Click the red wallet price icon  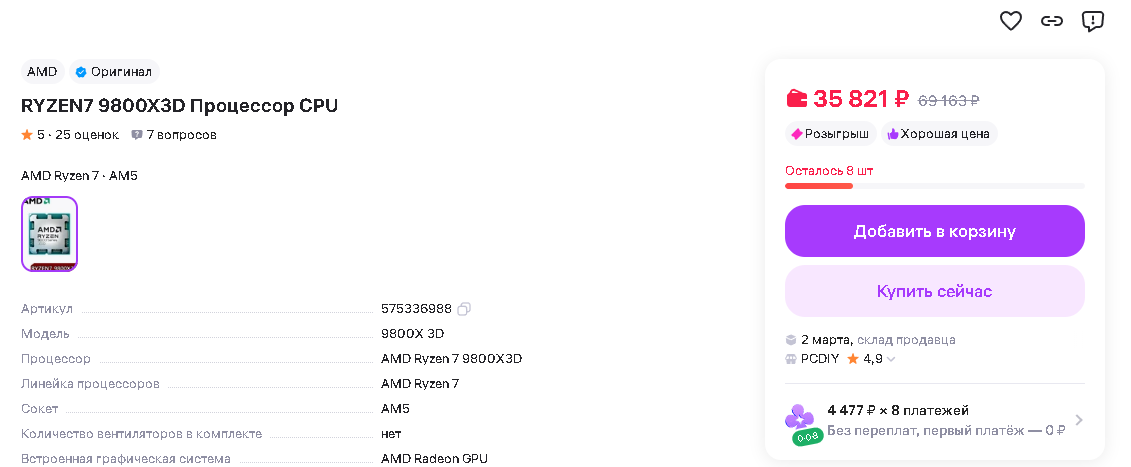pos(796,97)
